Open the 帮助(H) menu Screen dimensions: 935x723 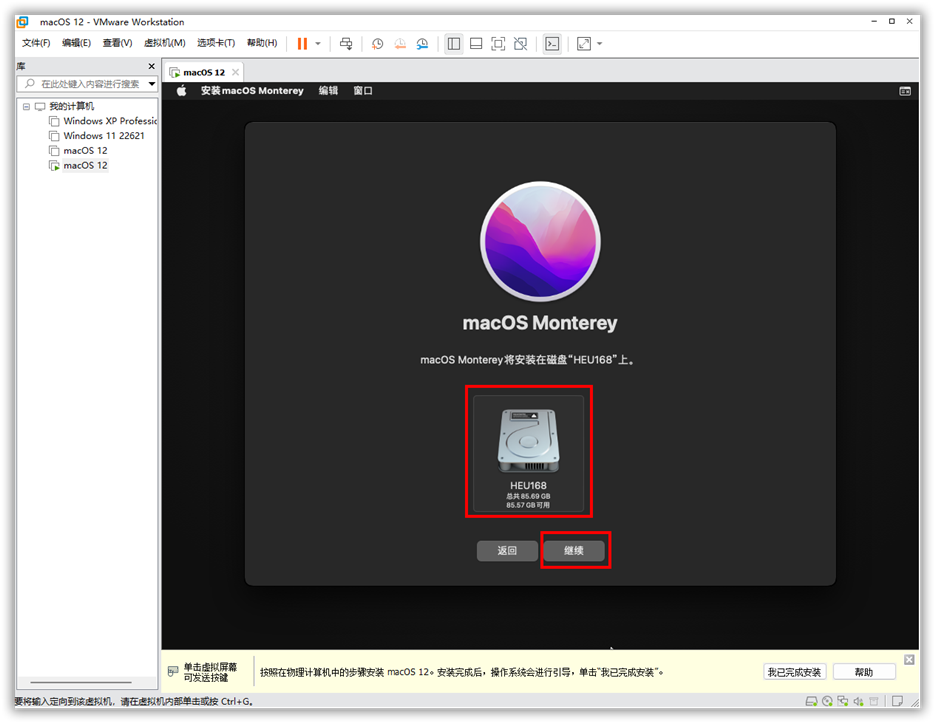pos(262,43)
